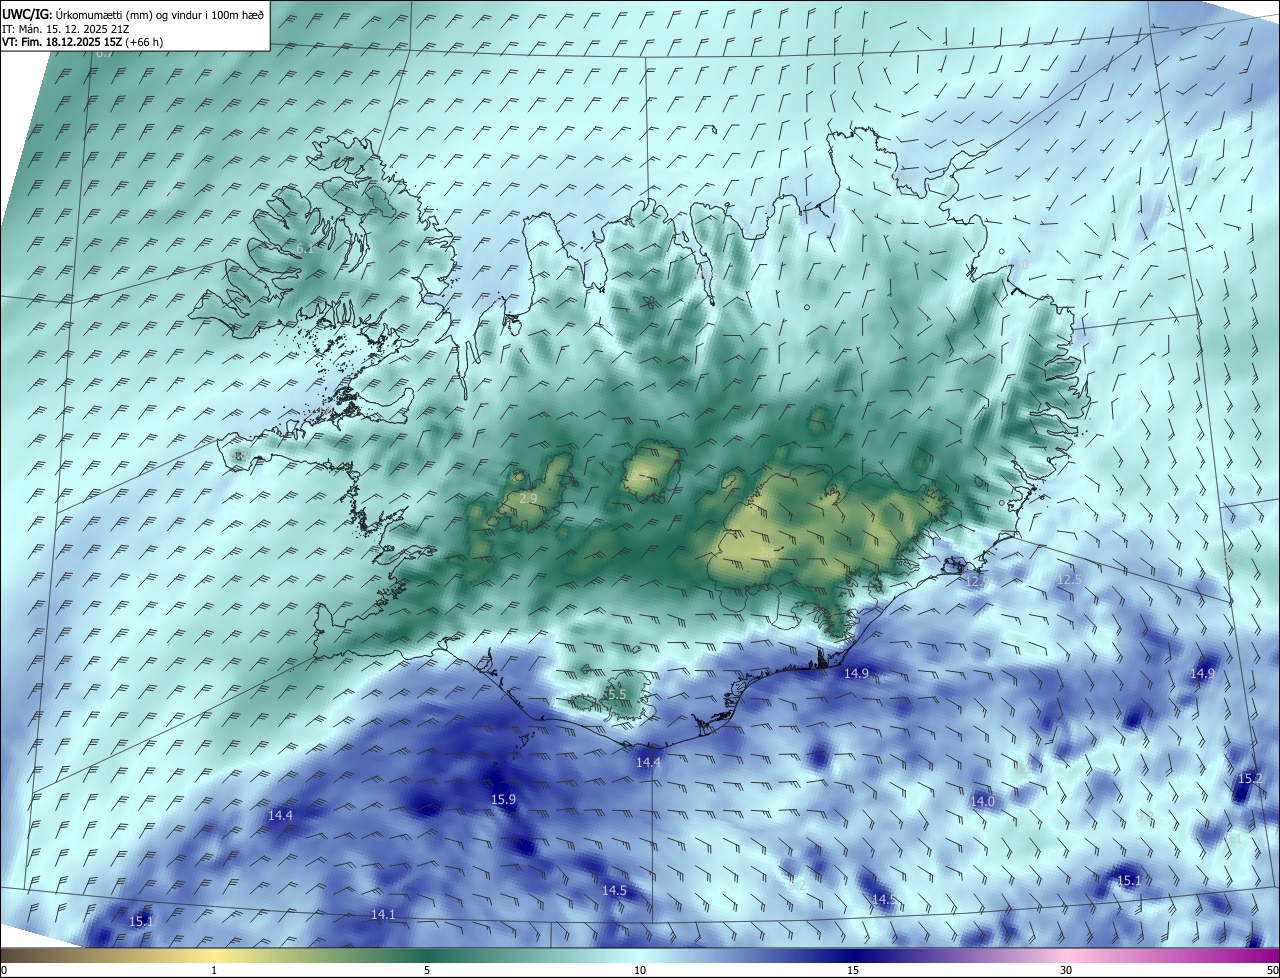This screenshot has height=978, width=1280.
Task: Click the color scale tick label 50
Action: pos(1271,970)
